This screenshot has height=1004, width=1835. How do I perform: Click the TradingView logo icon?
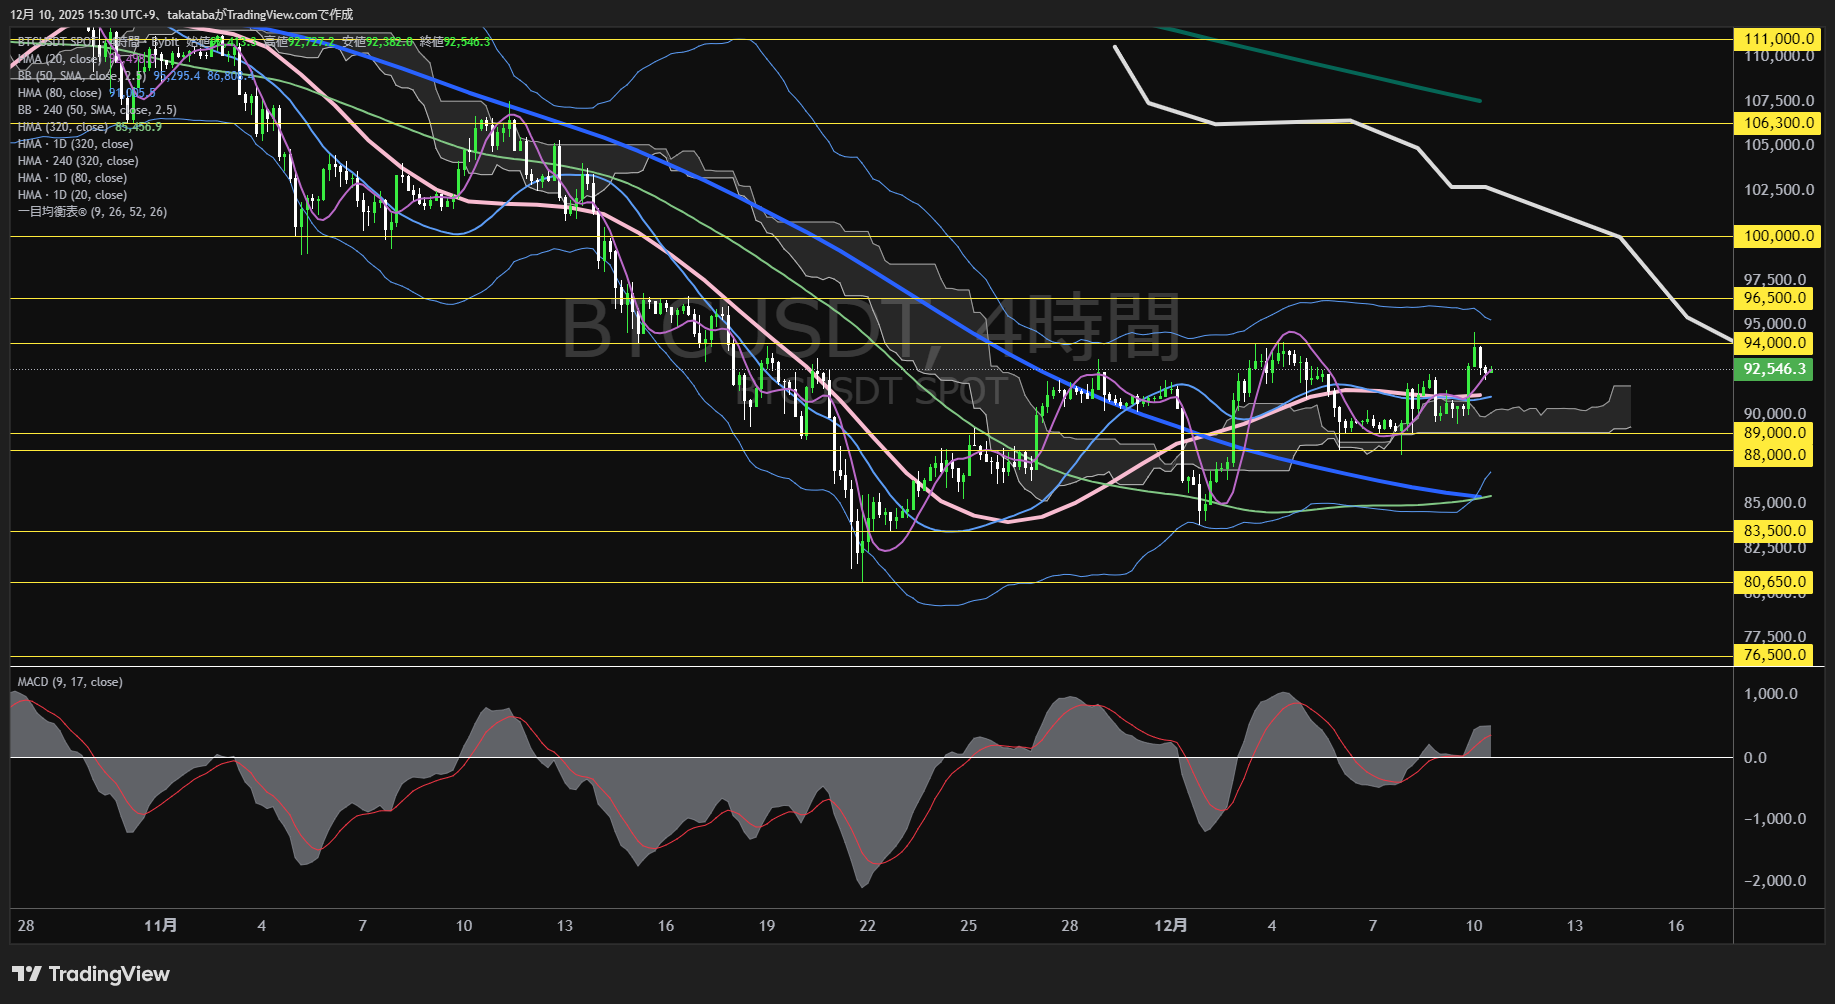click(27, 974)
